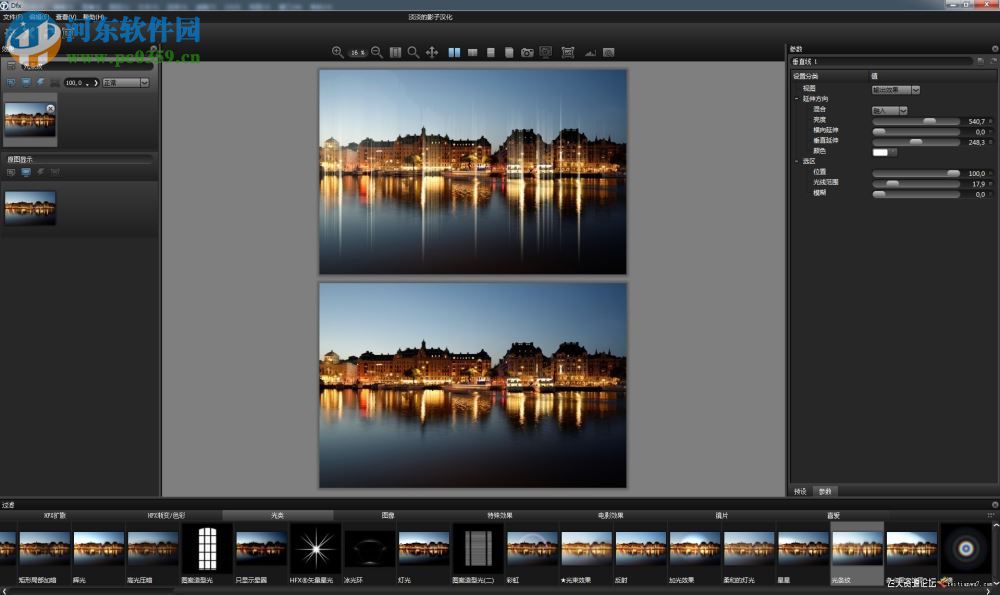Switch to side-by-side comparison view

(455, 52)
